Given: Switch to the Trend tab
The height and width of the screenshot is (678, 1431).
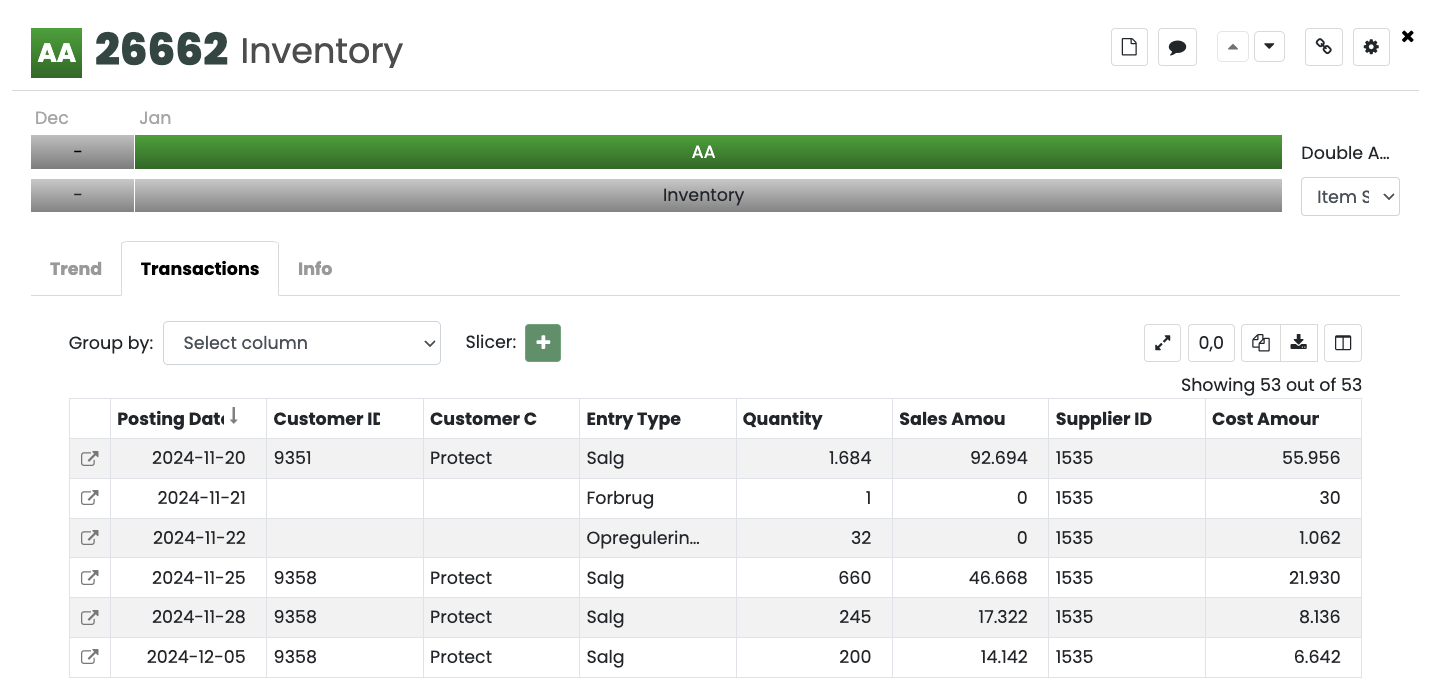Looking at the screenshot, I should pyautogui.click(x=76, y=269).
